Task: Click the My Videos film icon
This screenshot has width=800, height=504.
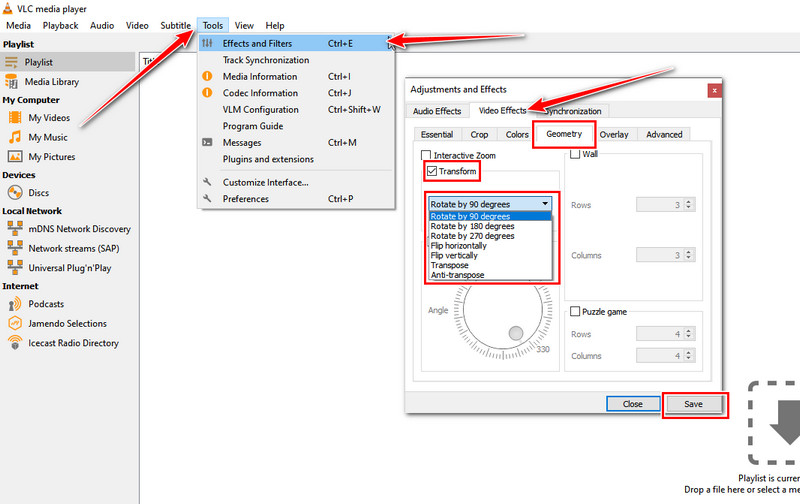Action: point(15,118)
